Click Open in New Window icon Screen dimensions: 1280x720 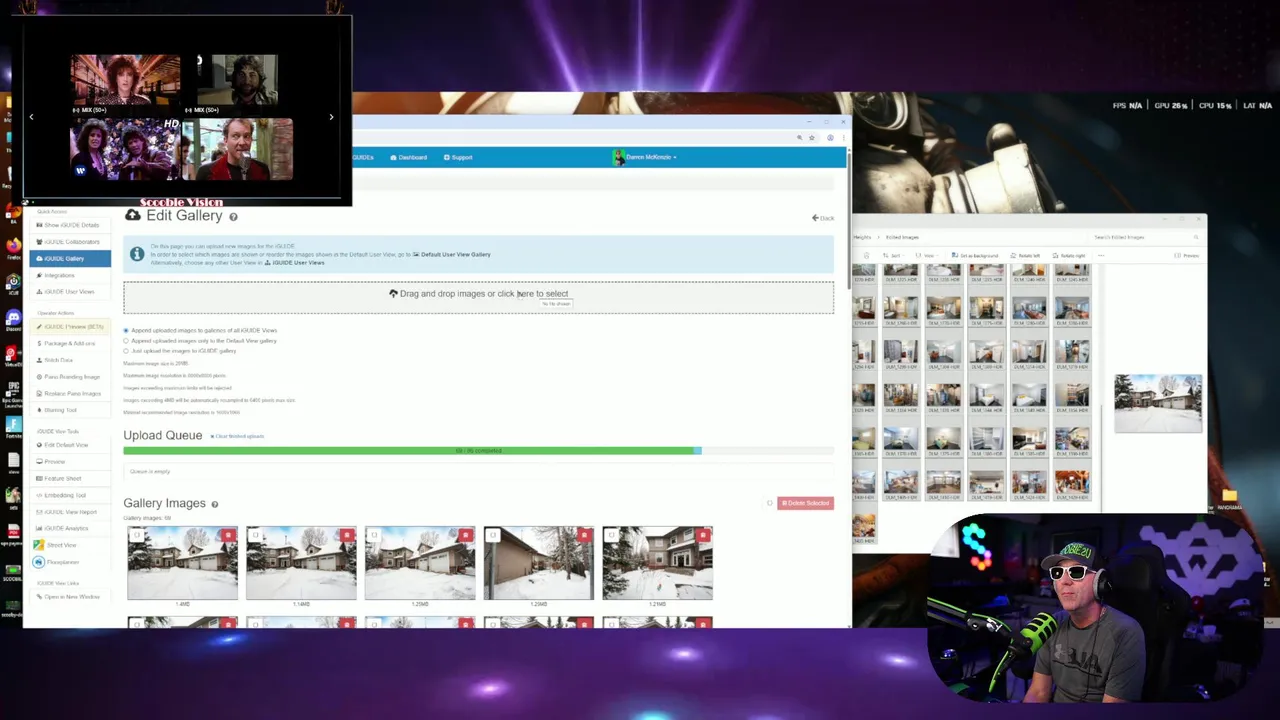[39, 597]
